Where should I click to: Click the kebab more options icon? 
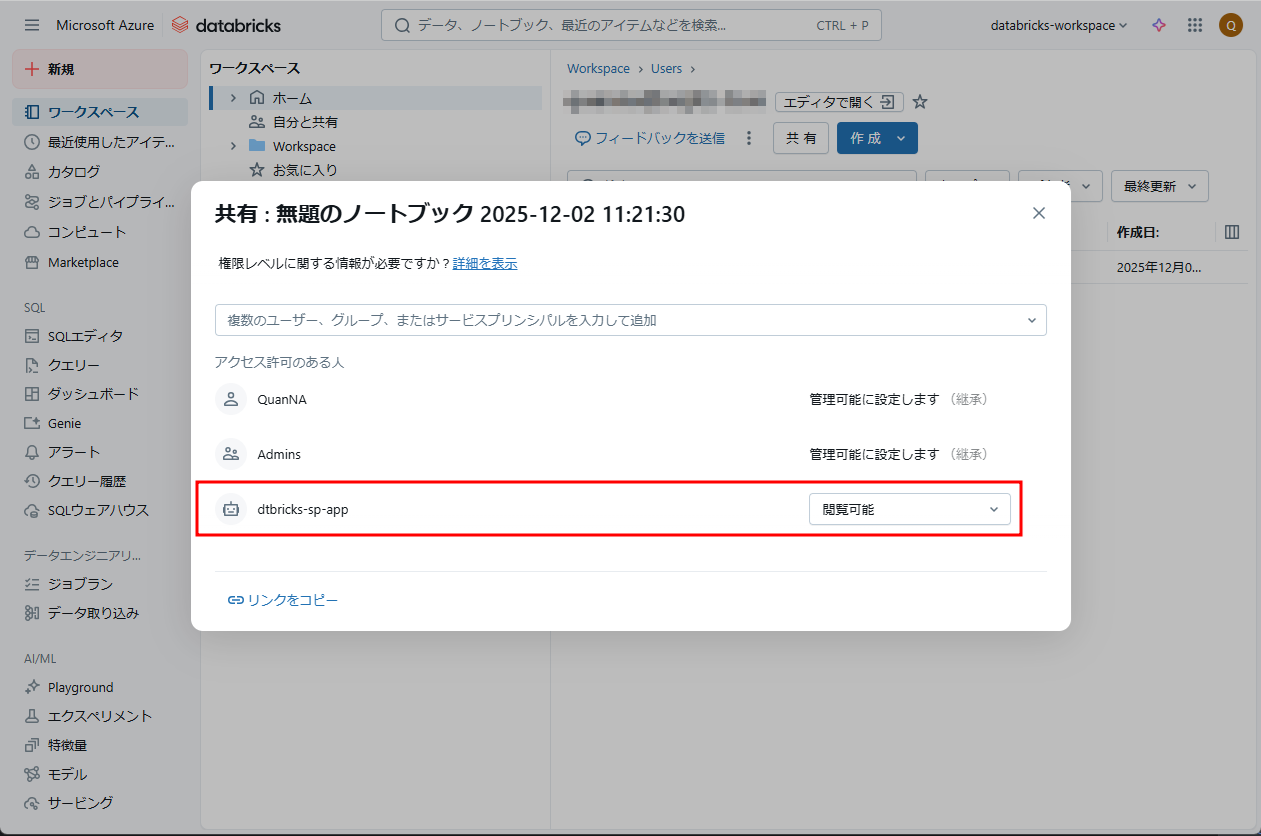point(749,138)
